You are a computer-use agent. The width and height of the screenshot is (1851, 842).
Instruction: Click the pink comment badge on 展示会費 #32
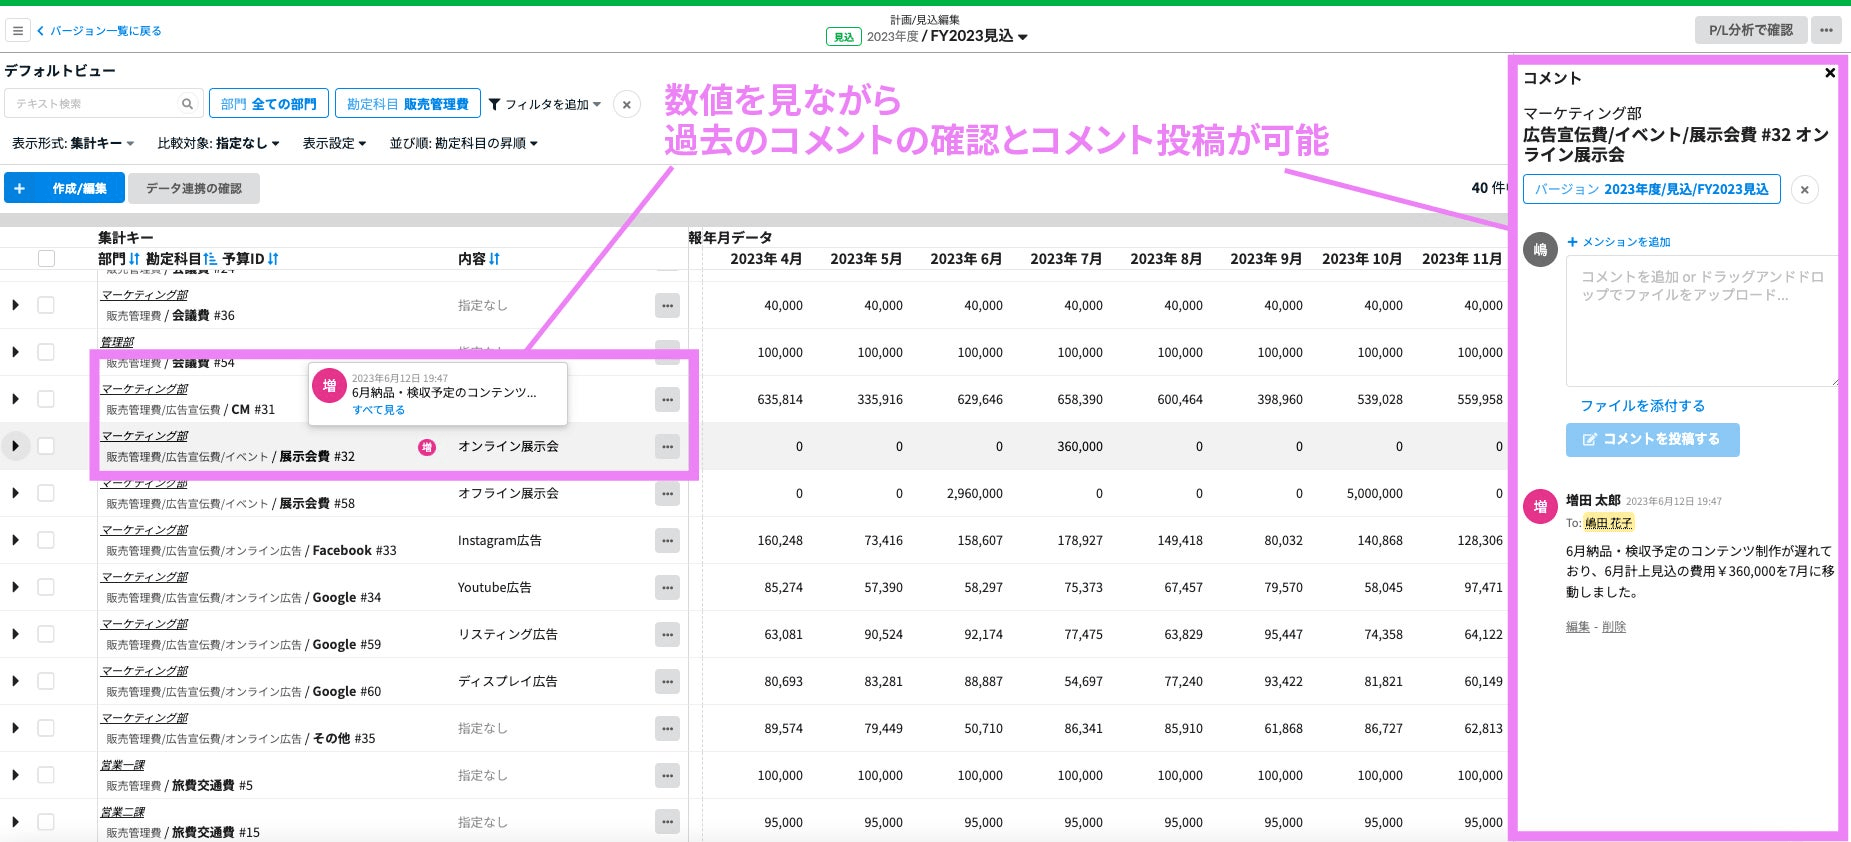[427, 447]
